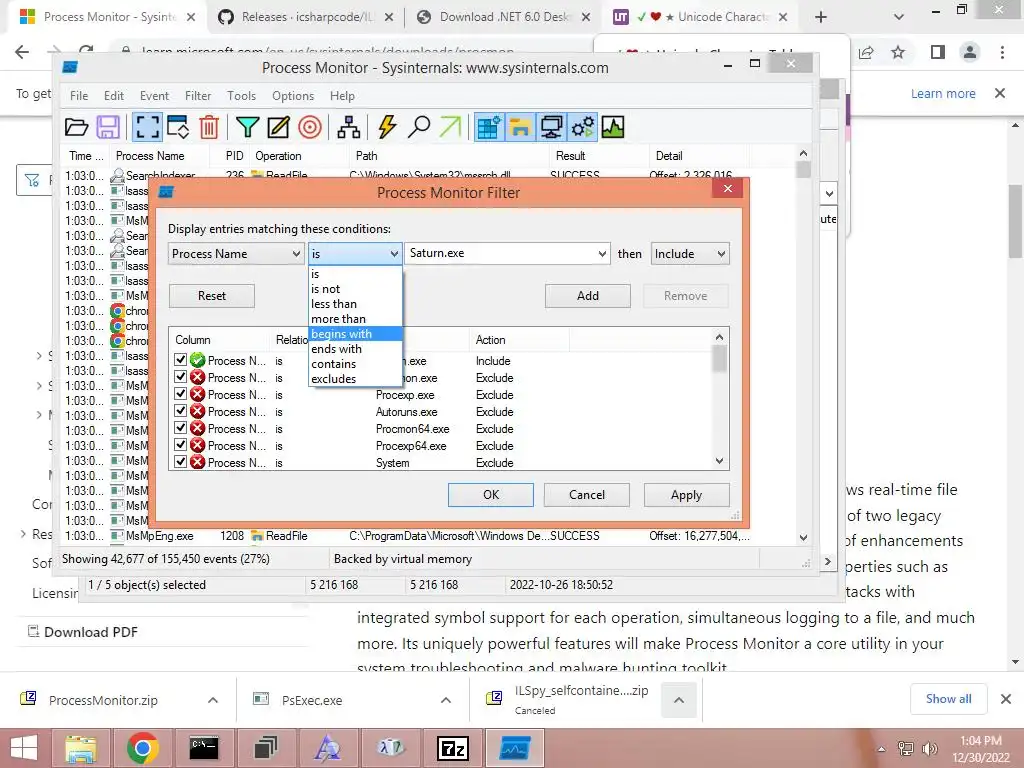Image resolution: width=1024 pixels, height=768 pixels.
Task: Click the Chrome profile avatar icon
Action: click(970, 52)
